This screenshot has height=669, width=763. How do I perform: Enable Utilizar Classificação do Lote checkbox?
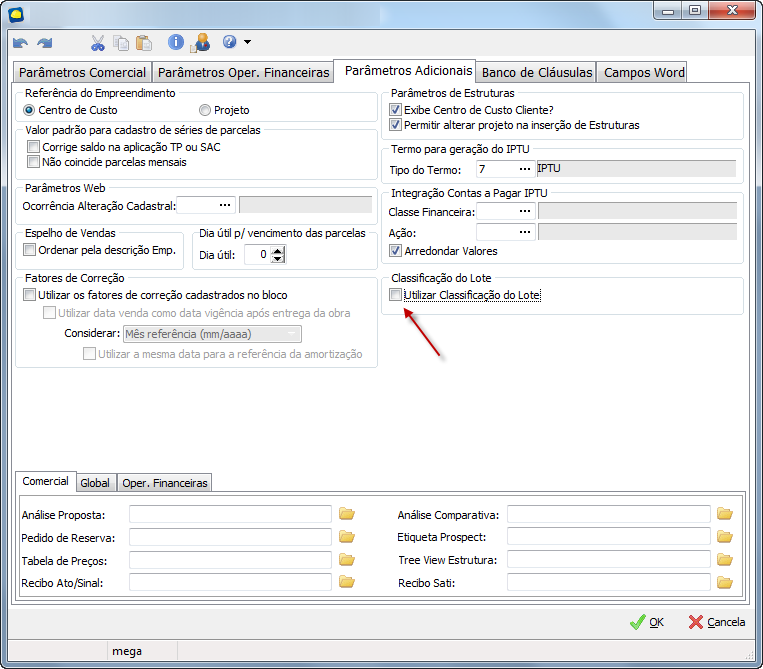(x=396, y=295)
